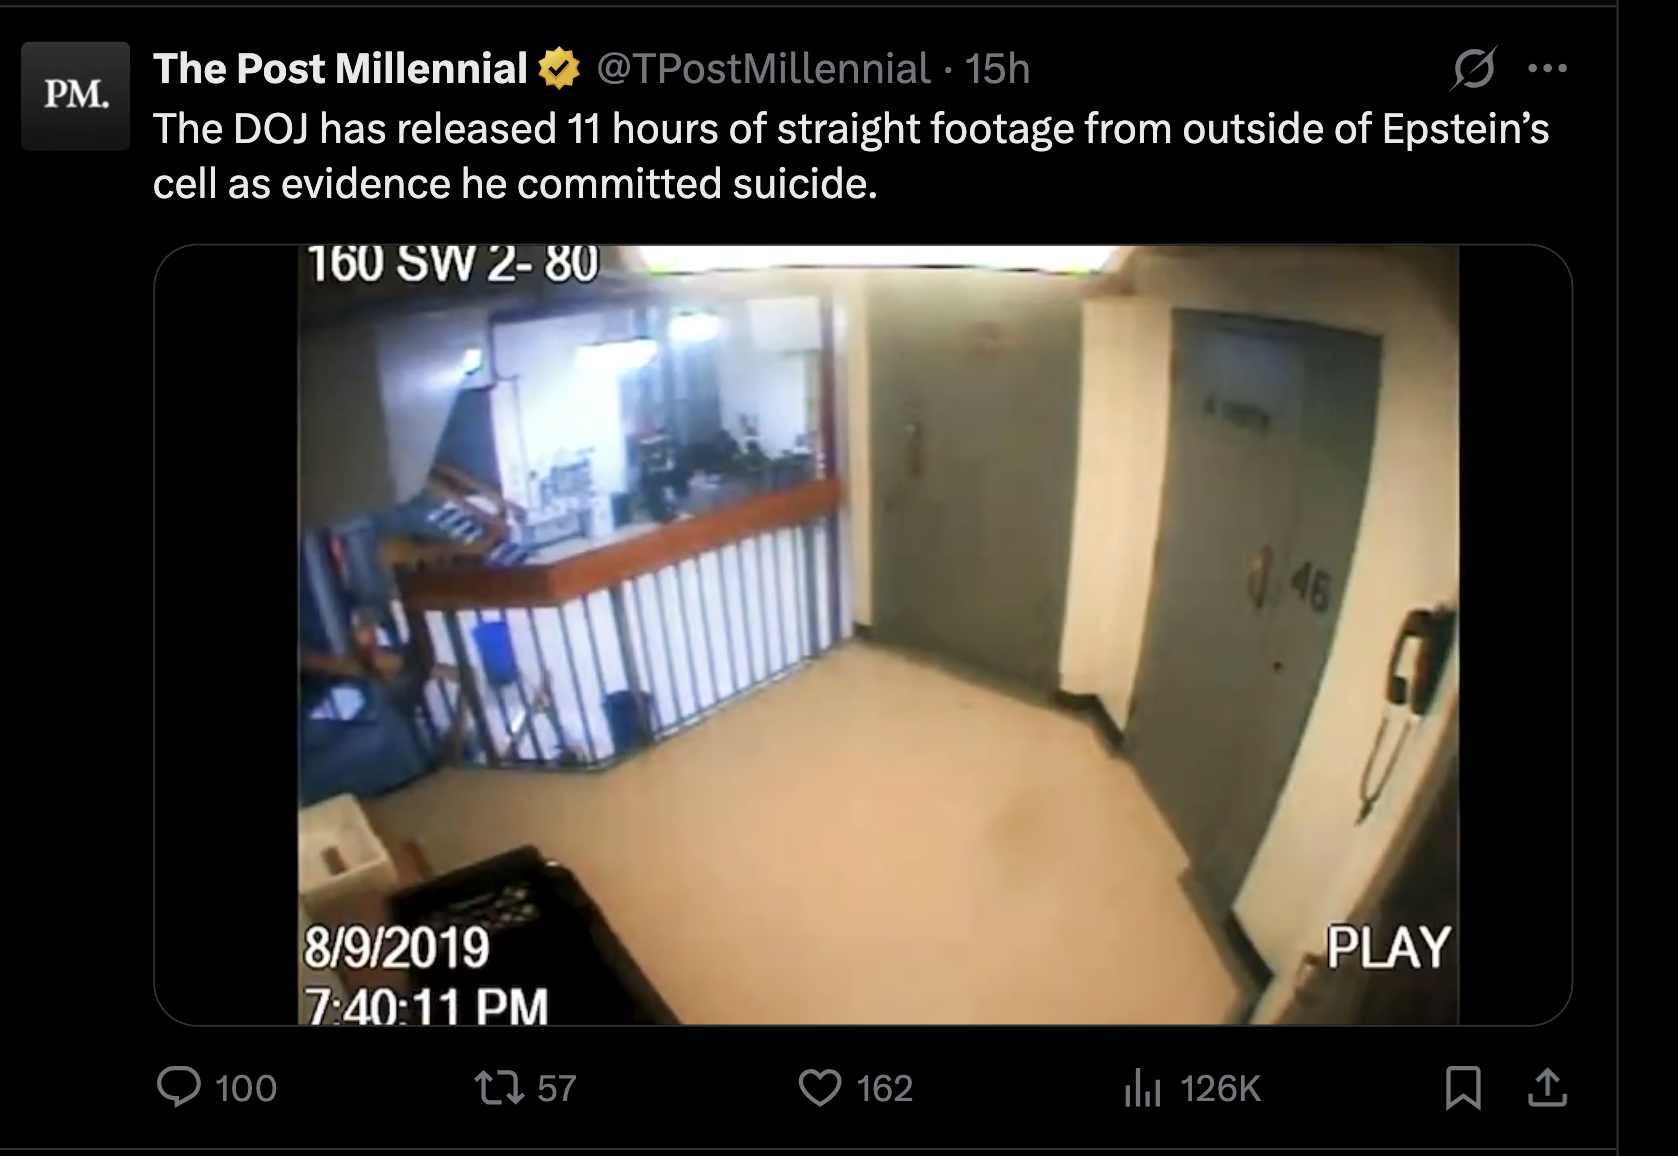
Task: Share the post via upload arrow icon
Action: coord(1547,1087)
